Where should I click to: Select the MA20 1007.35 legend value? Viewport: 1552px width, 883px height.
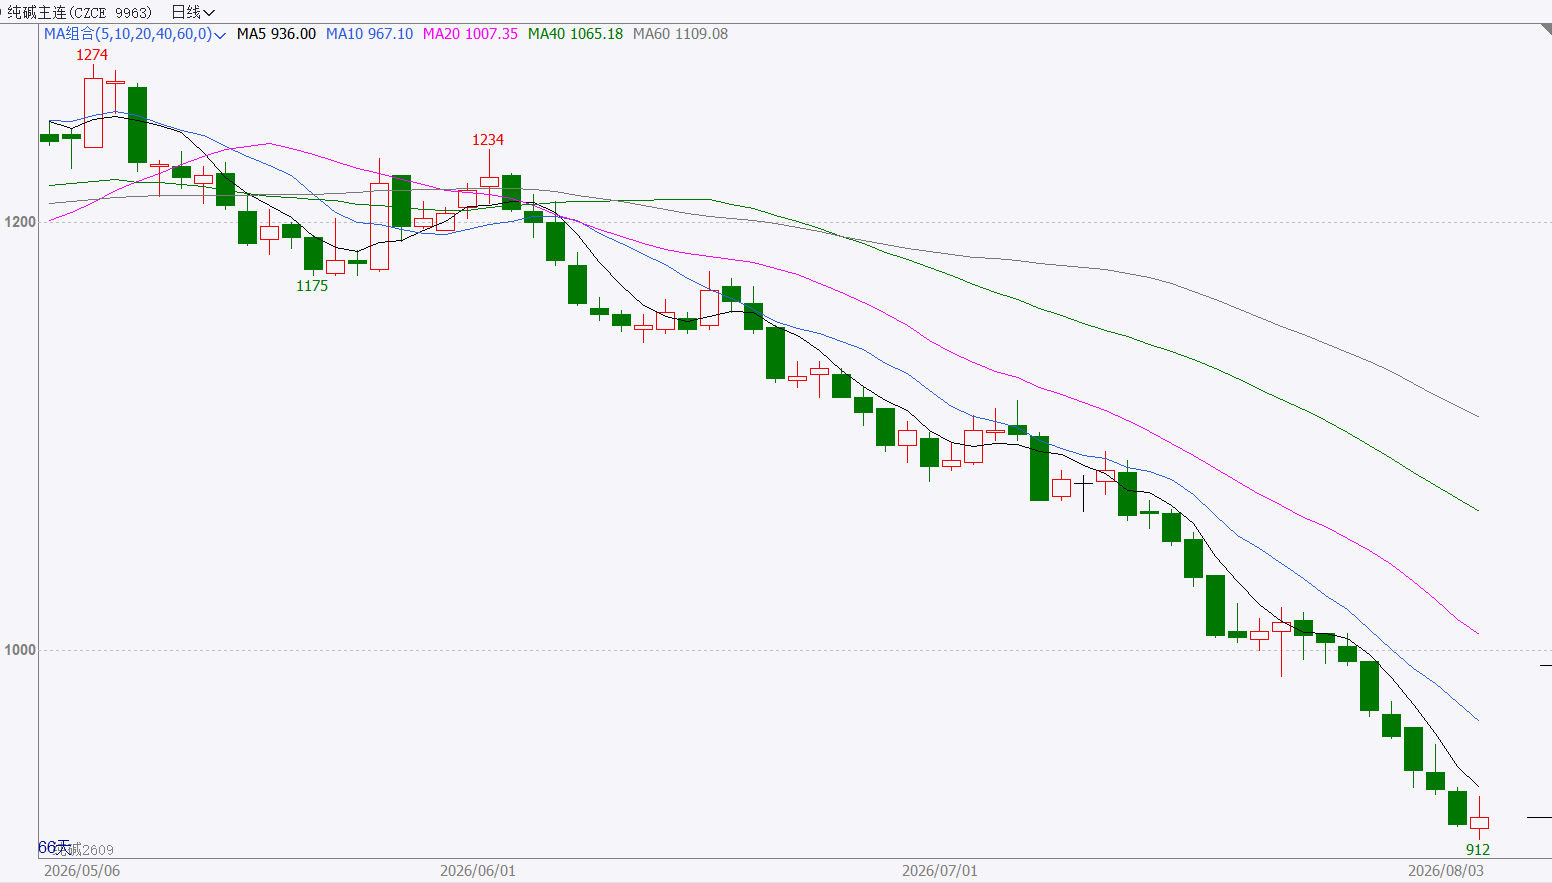pos(470,34)
